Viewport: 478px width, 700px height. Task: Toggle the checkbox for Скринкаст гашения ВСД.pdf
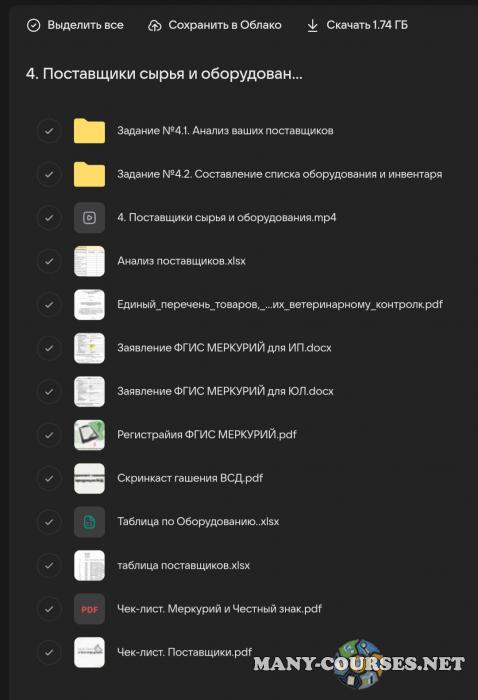tap(49, 478)
